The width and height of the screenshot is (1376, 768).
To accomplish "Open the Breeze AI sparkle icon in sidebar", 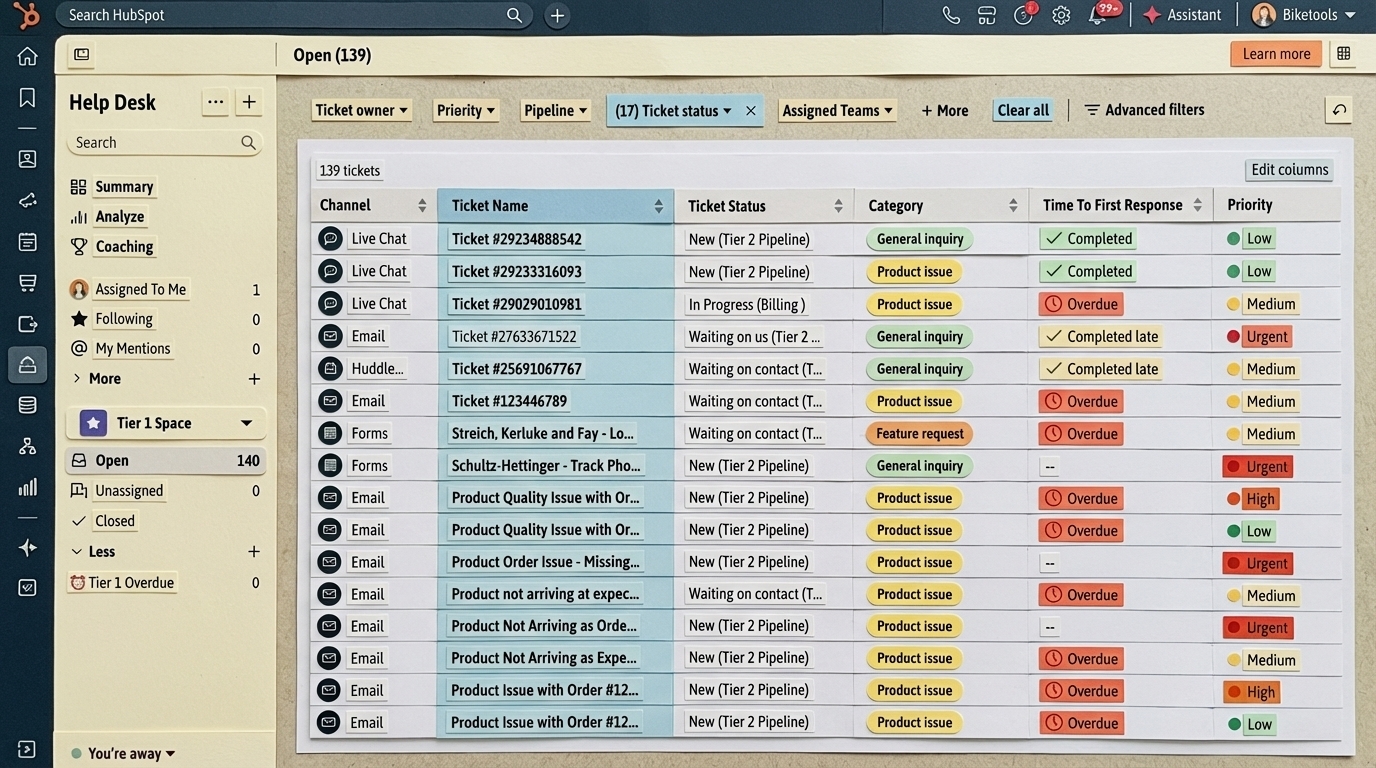I will coord(27,546).
